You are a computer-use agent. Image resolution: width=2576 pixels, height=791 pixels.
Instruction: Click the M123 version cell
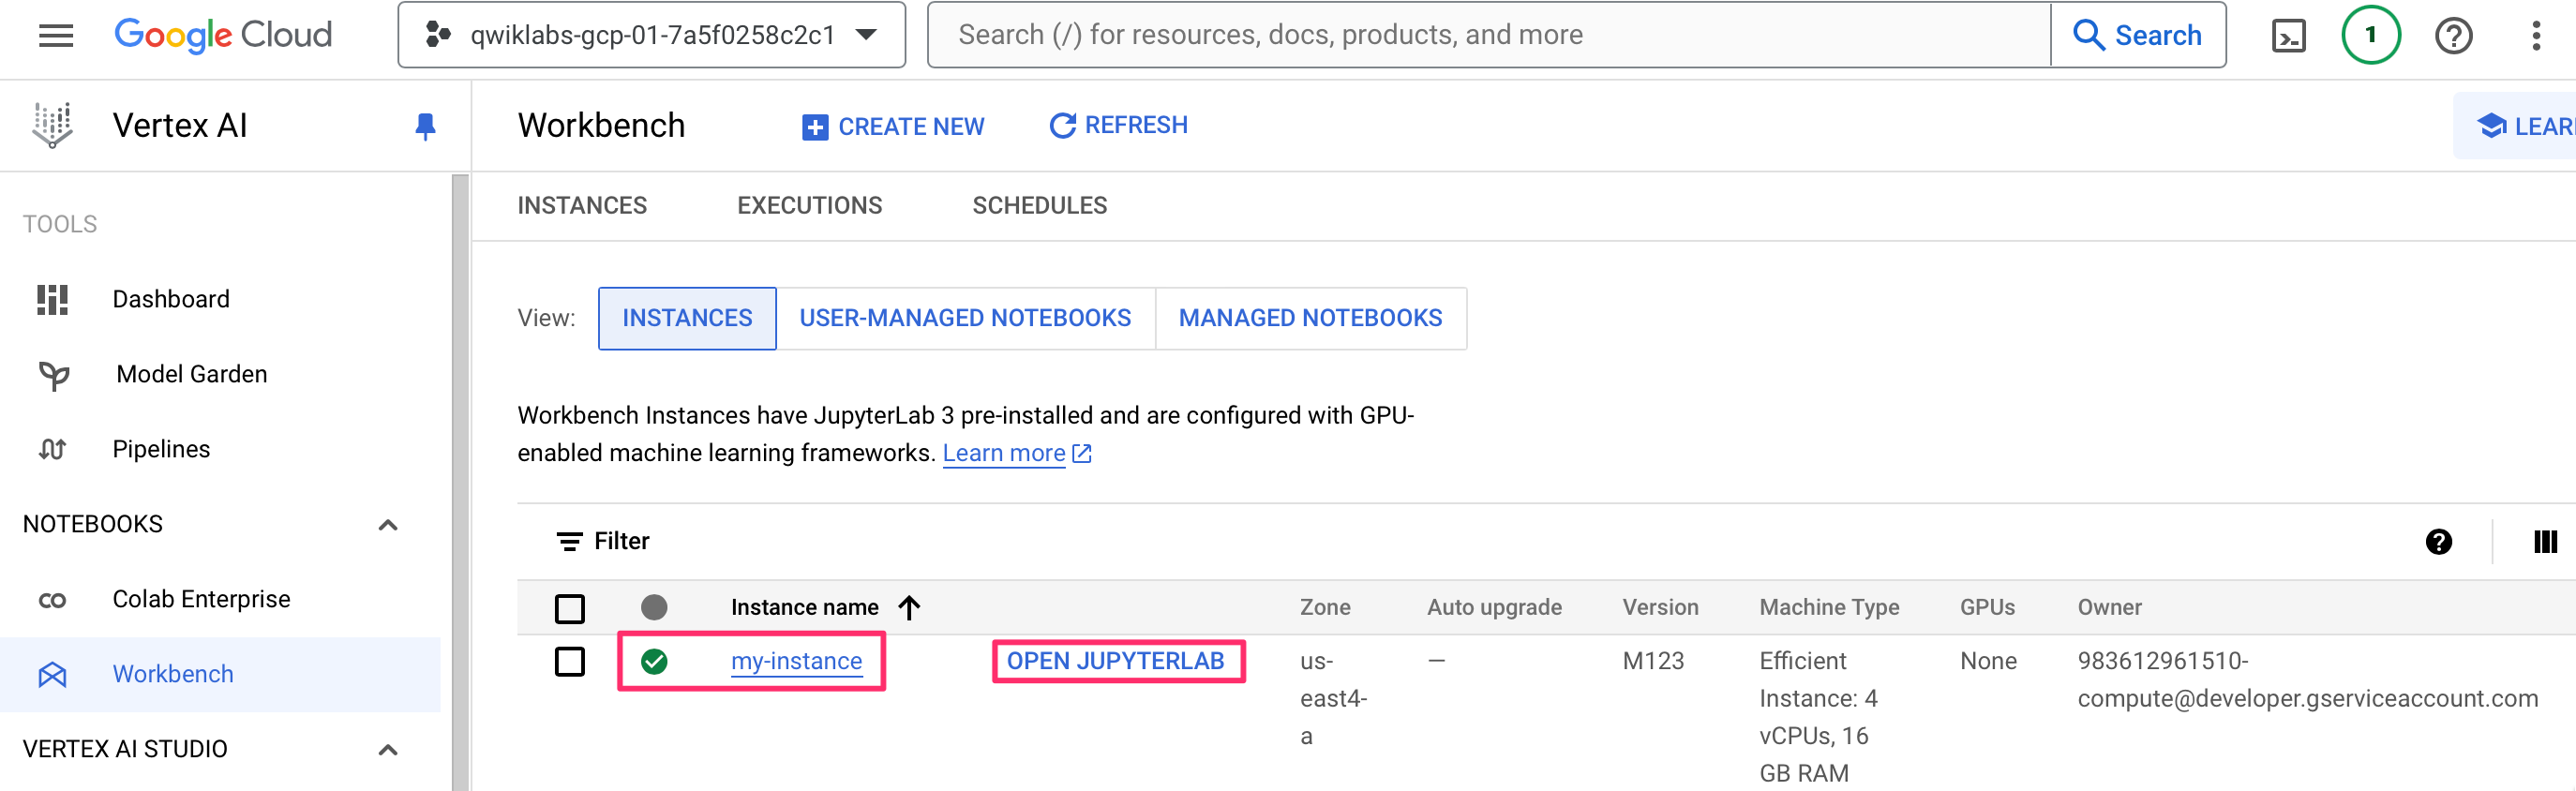click(1653, 661)
